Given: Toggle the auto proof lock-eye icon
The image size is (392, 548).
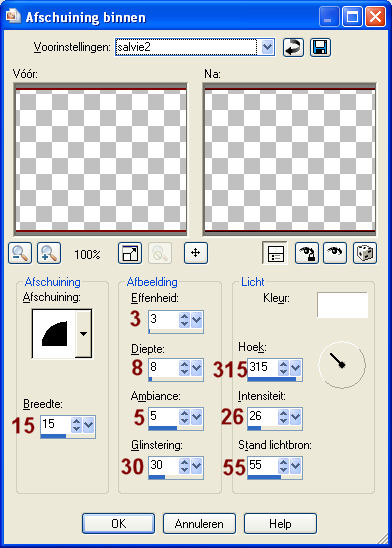Looking at the screenshot, I should pos(307,253).
